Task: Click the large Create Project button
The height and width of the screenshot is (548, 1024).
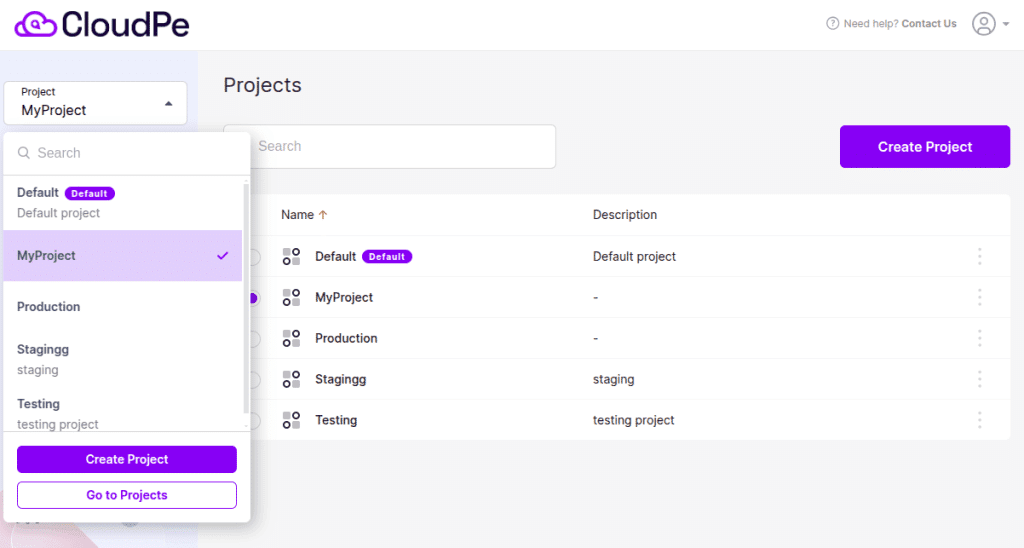Action: (925, 147)
